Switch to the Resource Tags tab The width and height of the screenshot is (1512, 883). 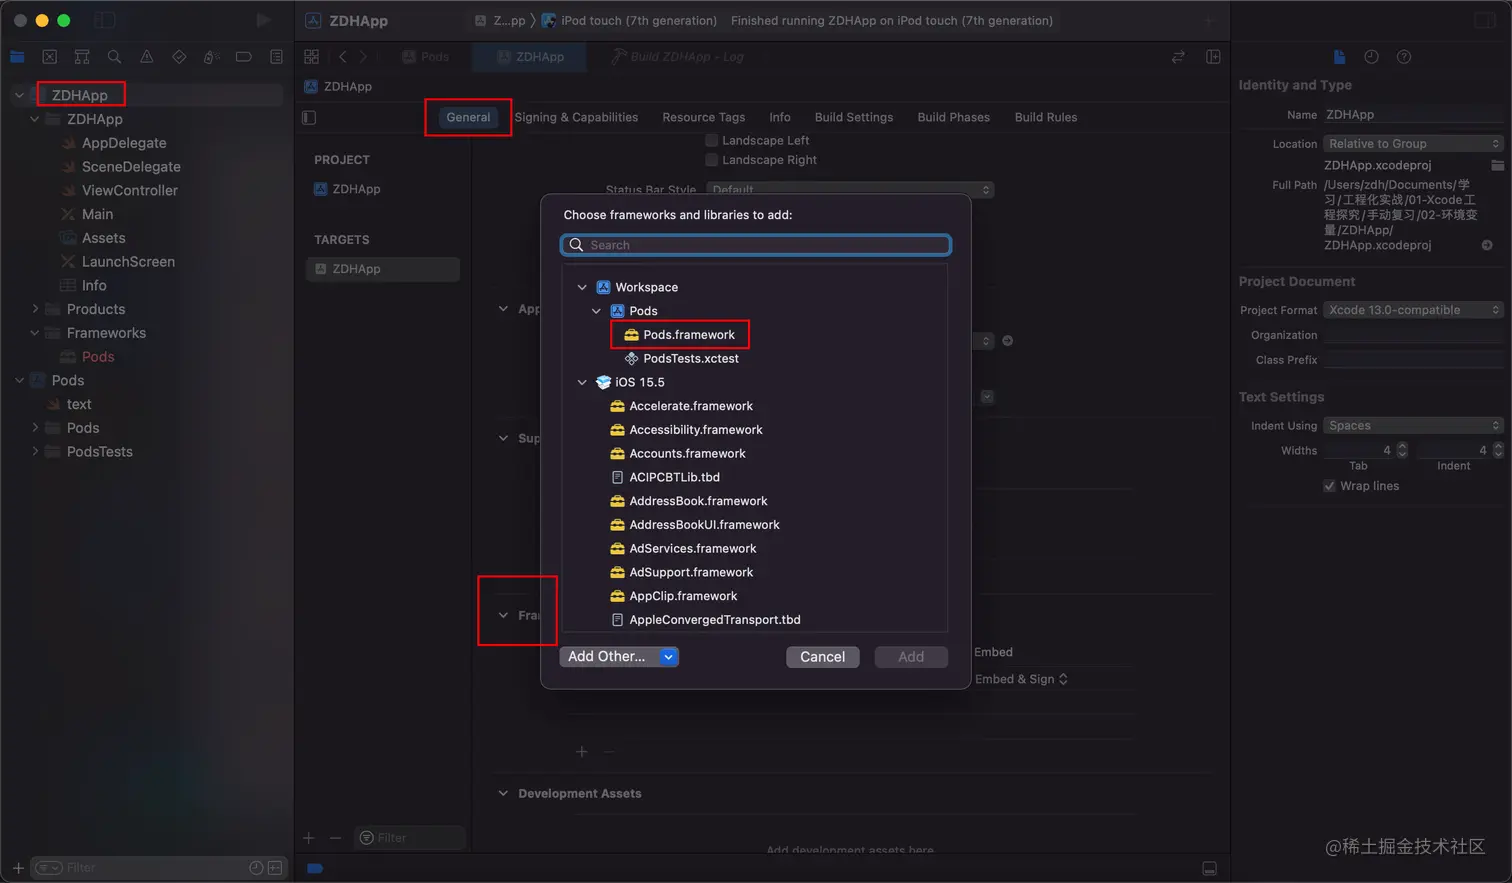click(703, 117)
